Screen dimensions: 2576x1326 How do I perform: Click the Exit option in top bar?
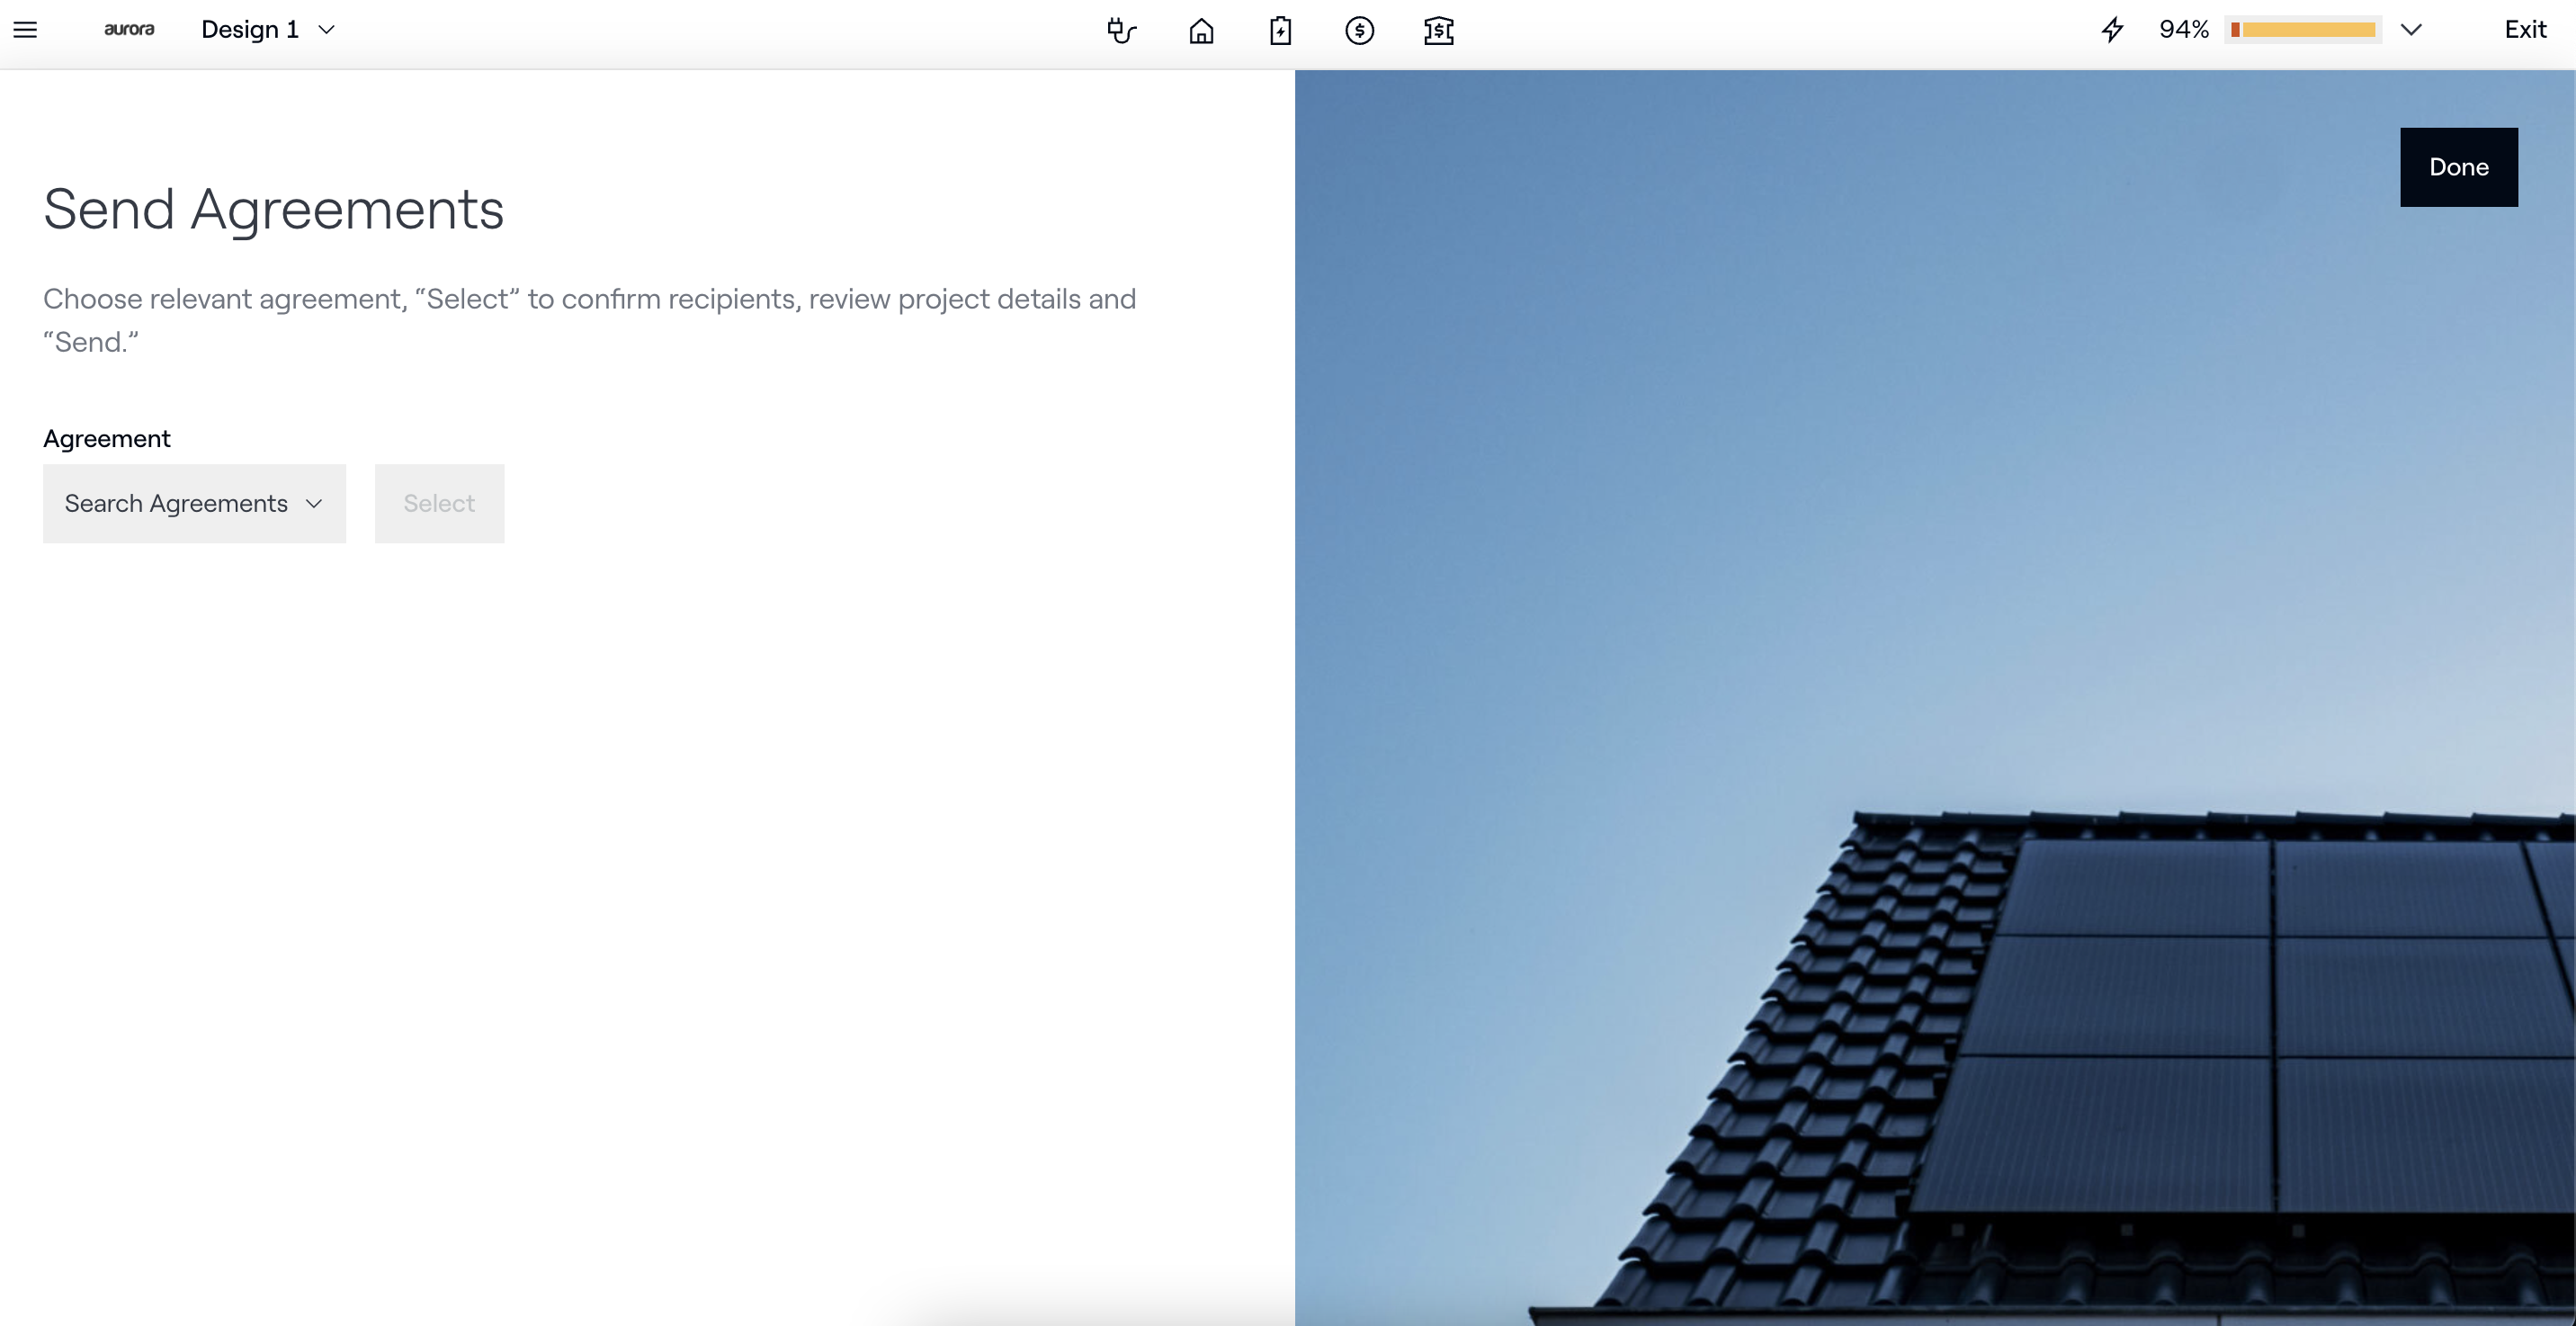[2524, 30]
